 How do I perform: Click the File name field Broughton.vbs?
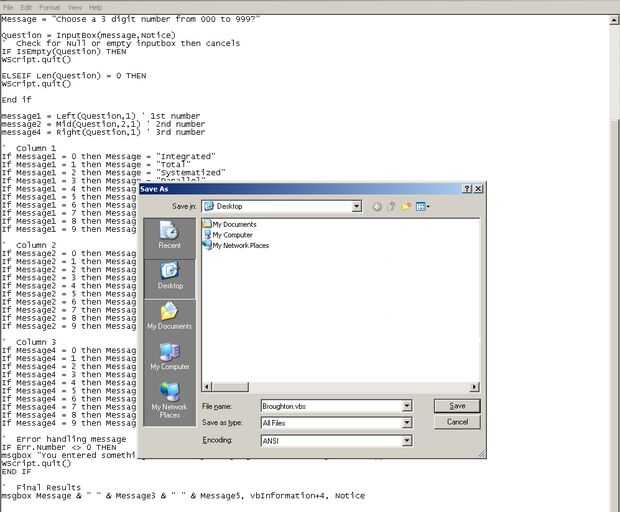click(331, 406)
